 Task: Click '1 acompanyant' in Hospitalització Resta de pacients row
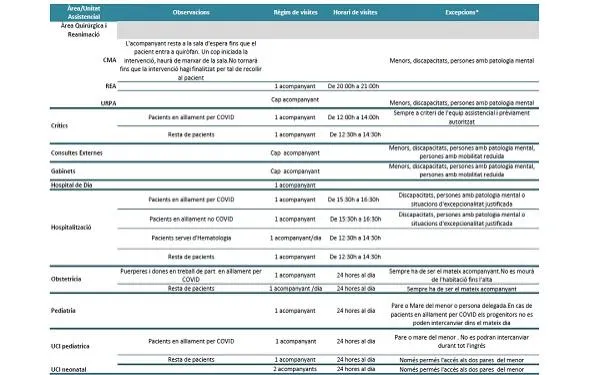pos(295,257)
